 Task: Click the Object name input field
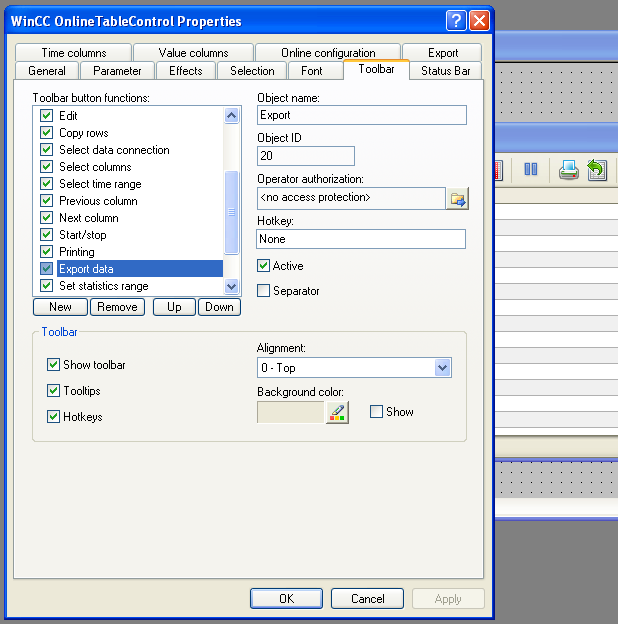[362, 115]
